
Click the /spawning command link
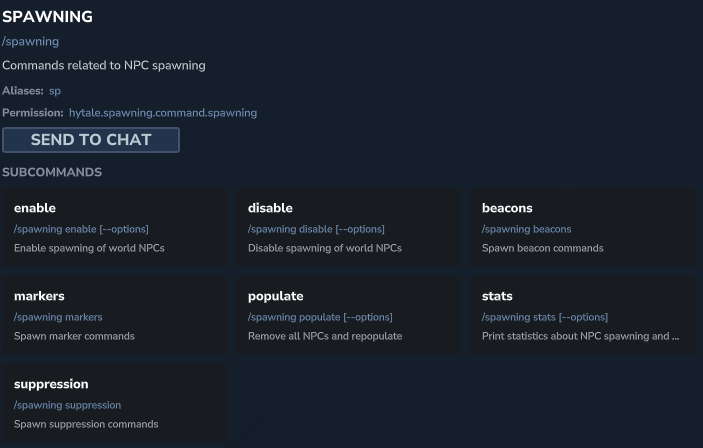click(x=31, y=42)
